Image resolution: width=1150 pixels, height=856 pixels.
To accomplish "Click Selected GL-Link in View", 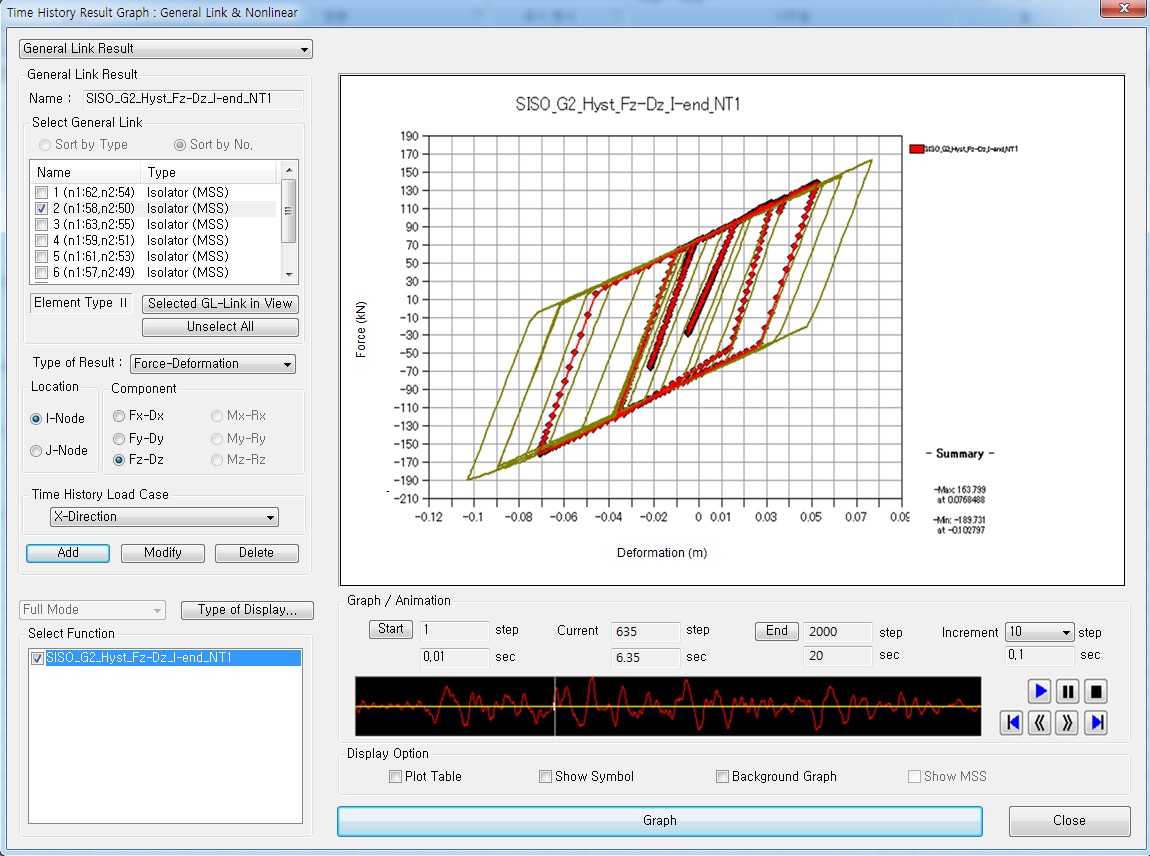I will [220, 303].
